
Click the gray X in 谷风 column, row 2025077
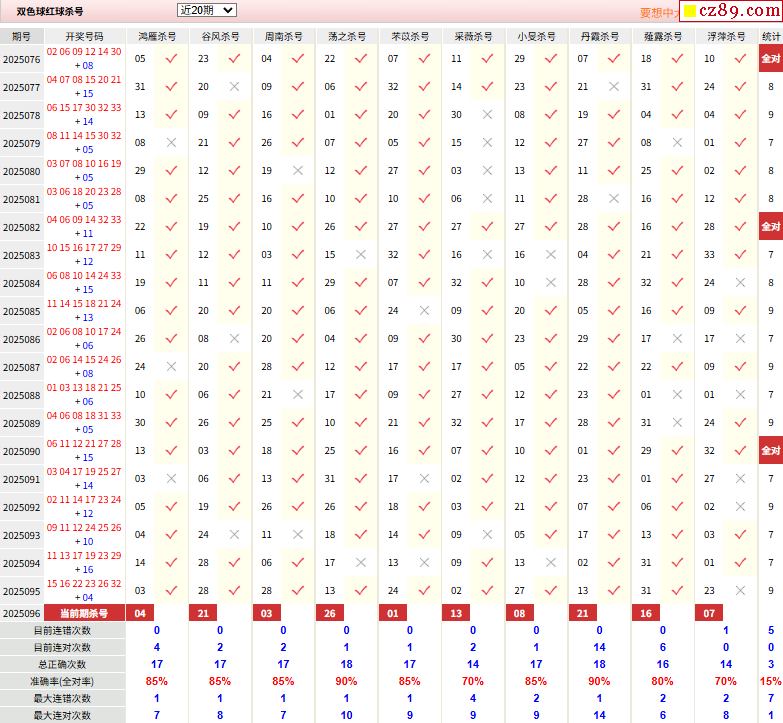[234, 86]
